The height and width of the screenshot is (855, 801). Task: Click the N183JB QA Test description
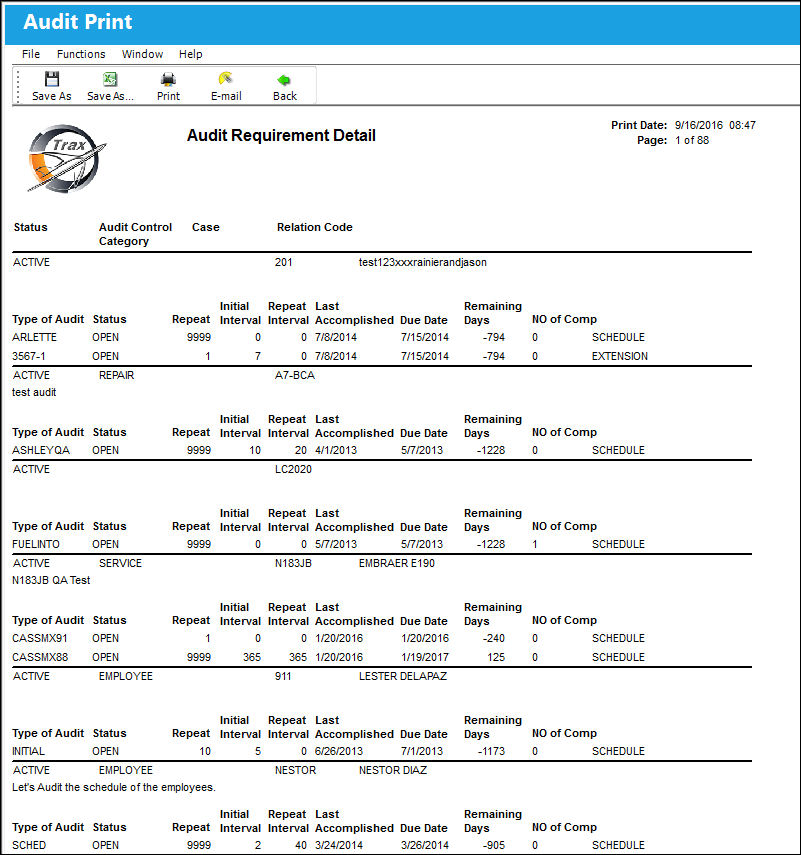tap(51, 580)
